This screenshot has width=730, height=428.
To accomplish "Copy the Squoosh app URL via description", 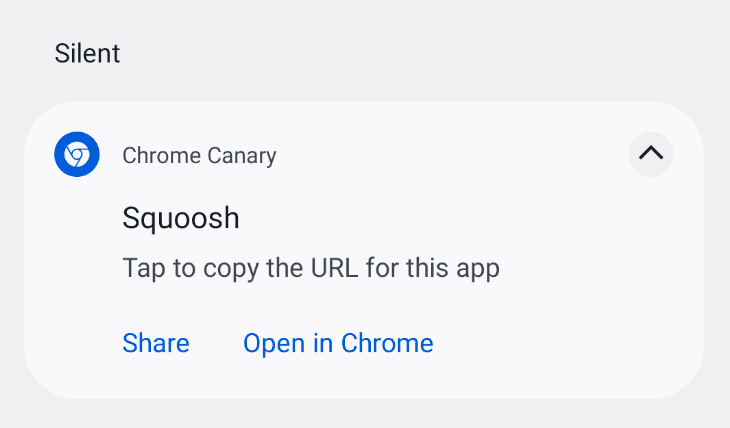I will pos(310,268).
